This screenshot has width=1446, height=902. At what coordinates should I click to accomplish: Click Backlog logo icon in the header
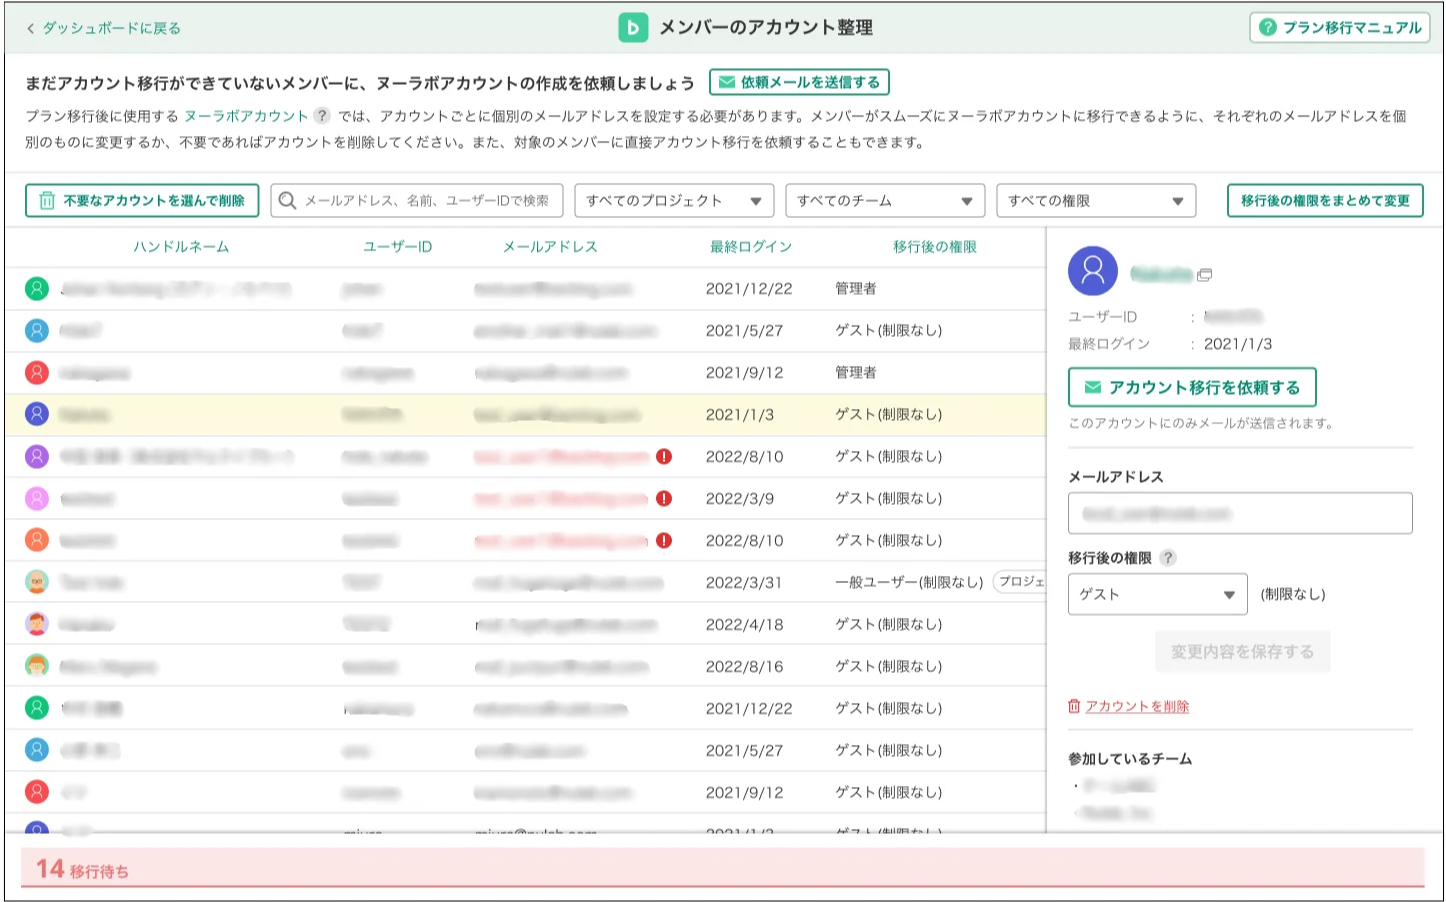(x=633, y=28)
